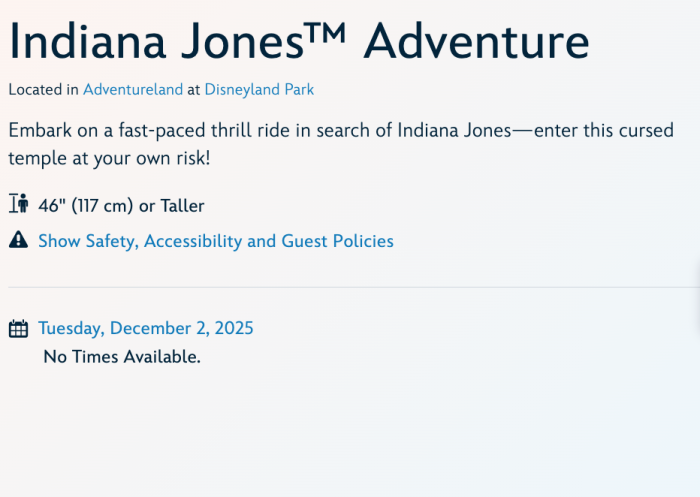
Task: Open the Adventureland link
Action: click(x=133, y=89)
